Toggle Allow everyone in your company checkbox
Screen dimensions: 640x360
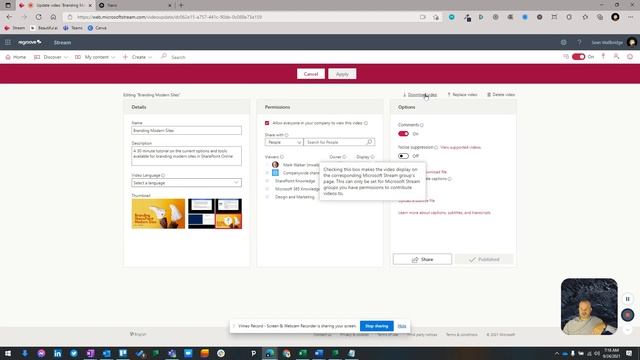(267, 123)
